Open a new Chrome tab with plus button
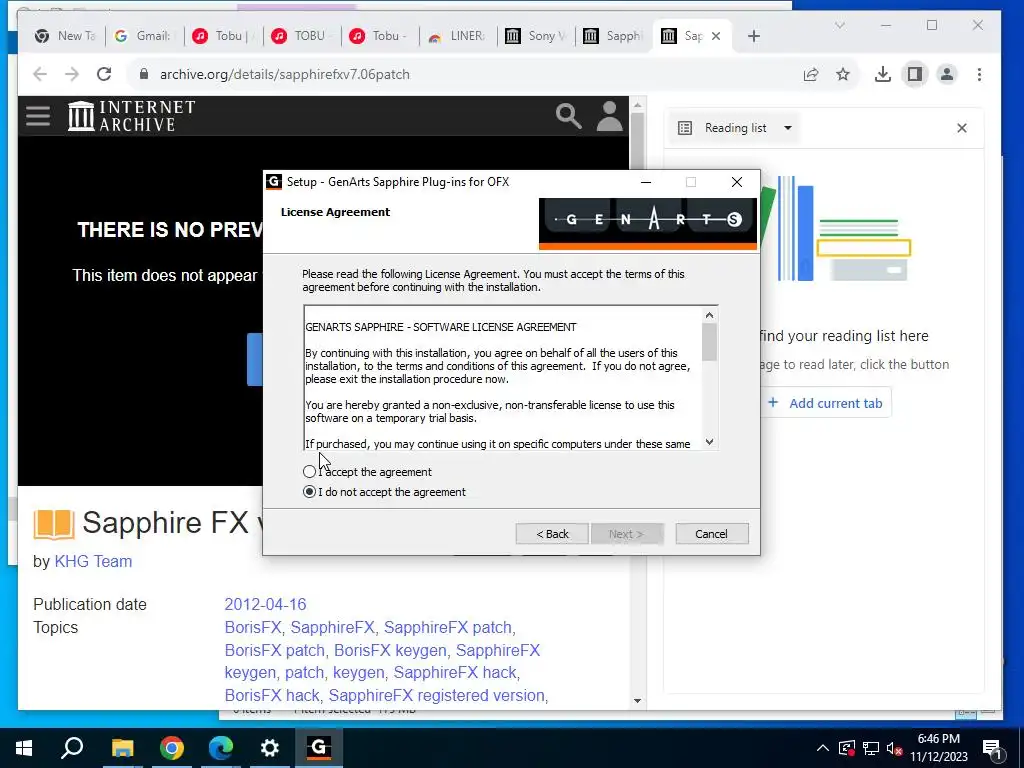The width and height of the screenshot is (1024, 768). coord(754,36)
